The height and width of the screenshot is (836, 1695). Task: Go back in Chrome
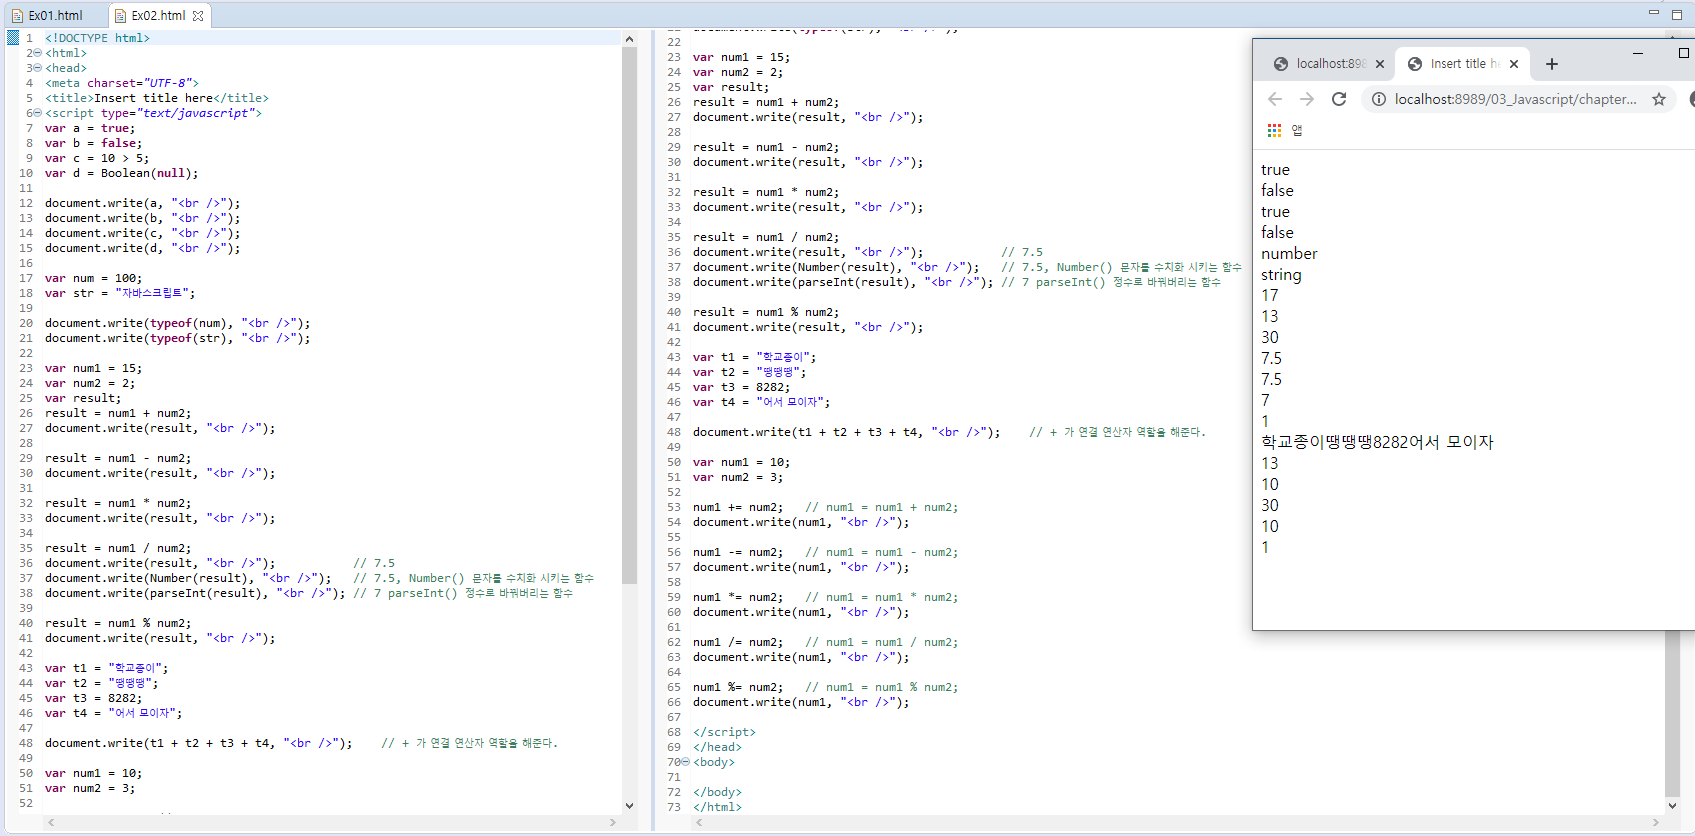(1275, 99)
